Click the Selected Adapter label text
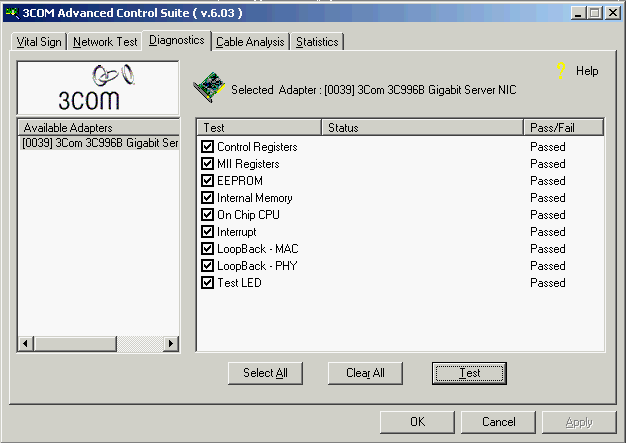Image resolution: width=626 pixels, height=443 pixels. [x=374, y=90]
